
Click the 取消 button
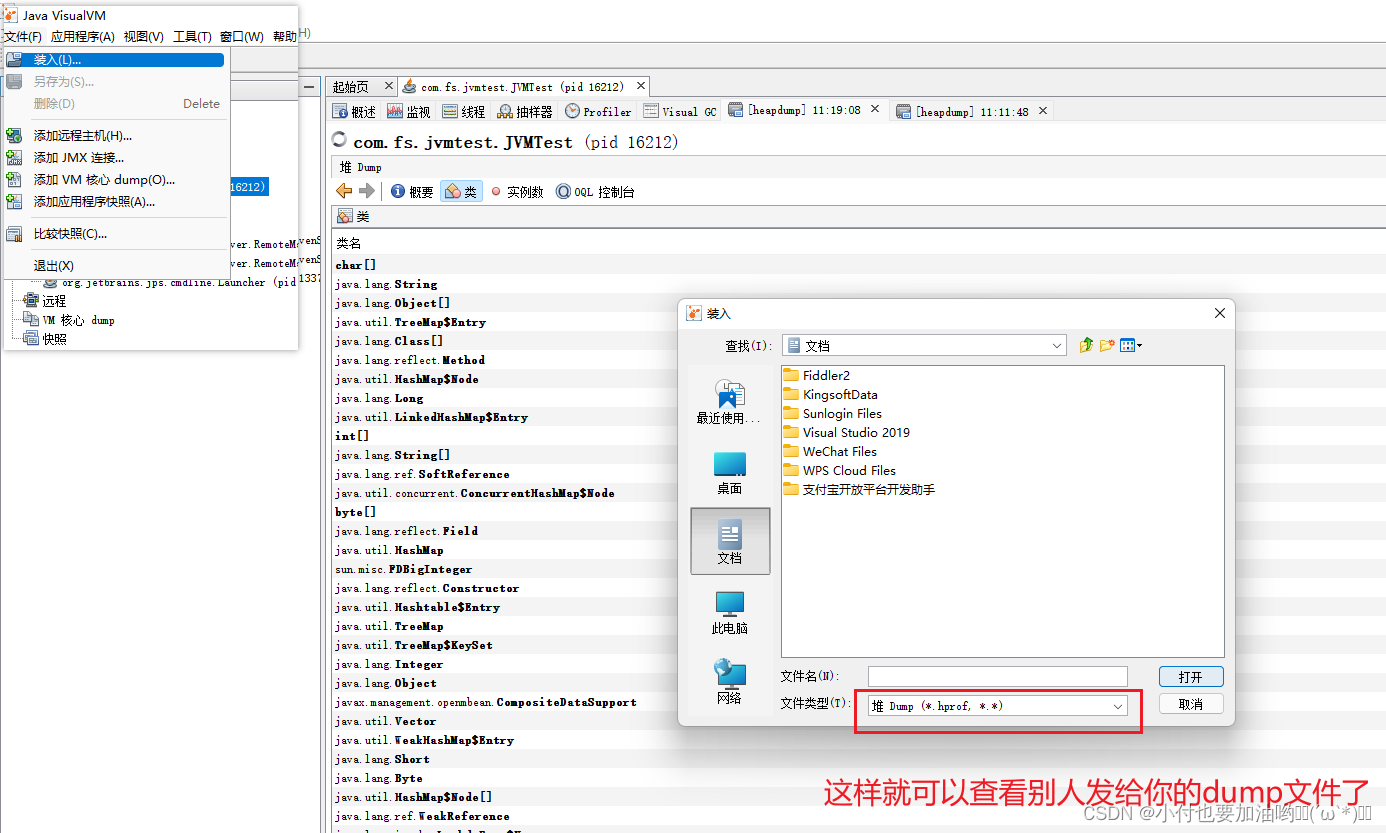(x=1191, y=705)
